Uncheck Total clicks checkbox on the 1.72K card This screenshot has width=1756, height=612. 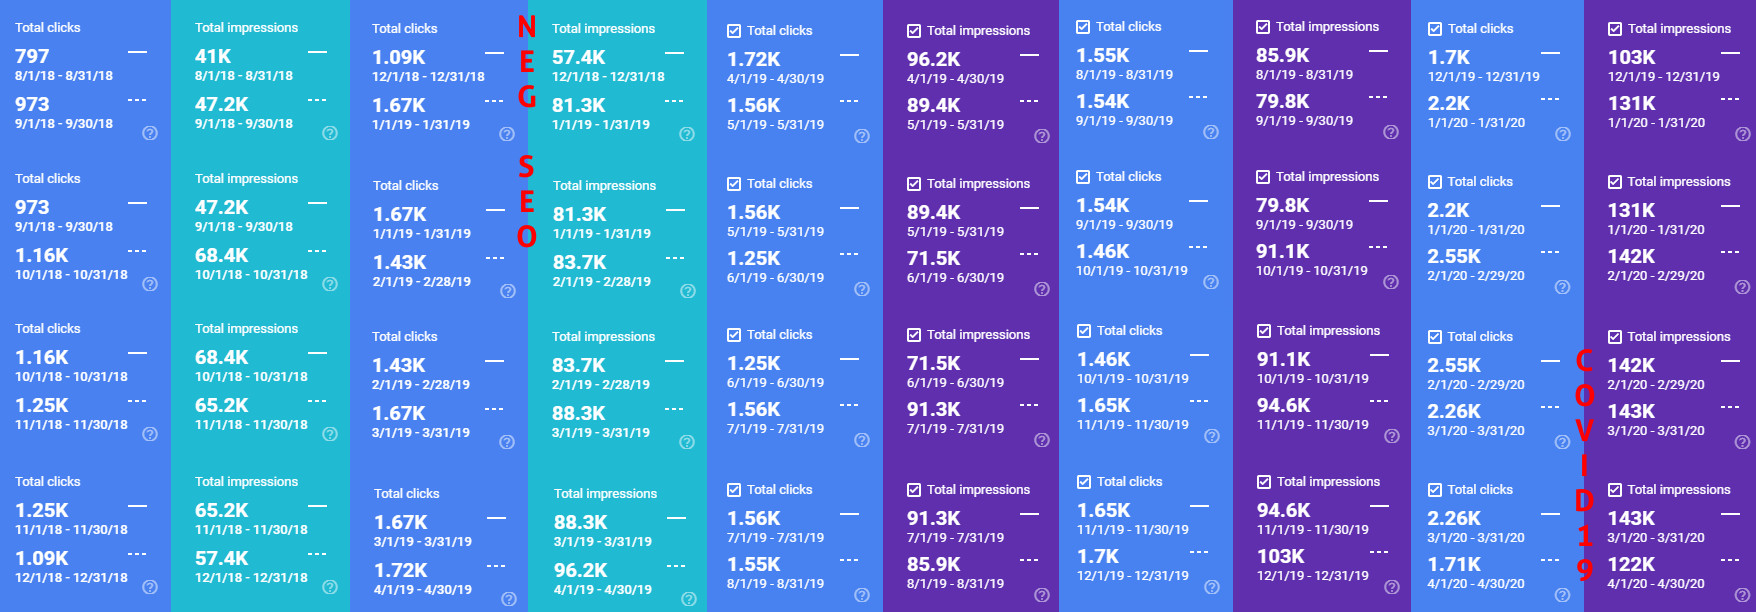coord(734,31)
